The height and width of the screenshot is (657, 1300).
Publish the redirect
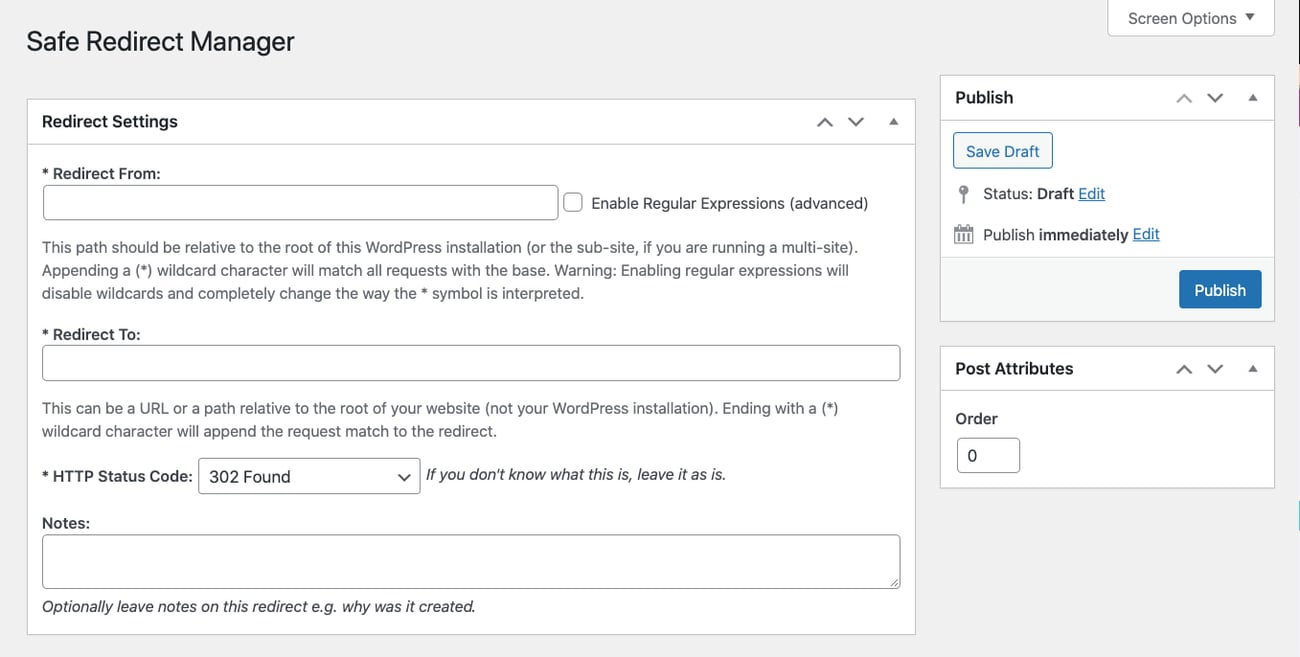1220,289
